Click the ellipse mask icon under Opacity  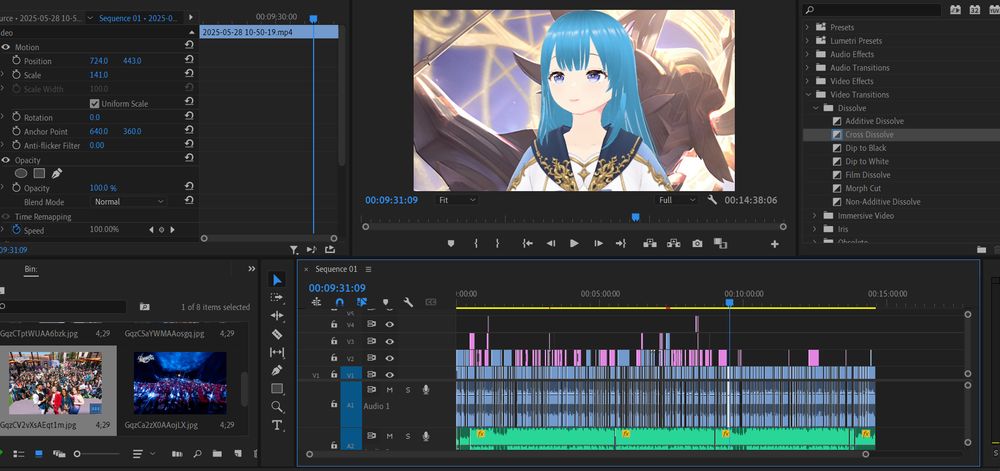(x=21, y=173)
